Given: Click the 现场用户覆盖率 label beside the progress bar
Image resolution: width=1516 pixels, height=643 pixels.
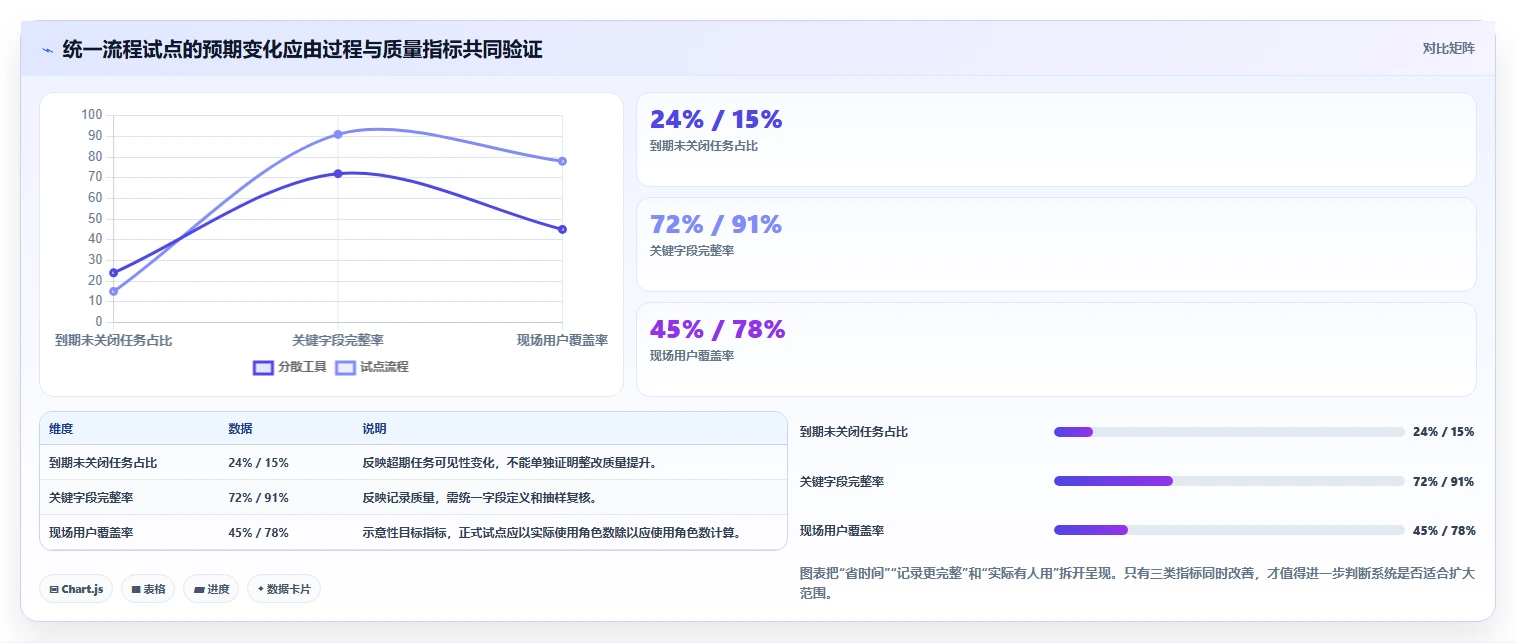Looking at the screenshot, I should pyautogui.click(x=842, y=531).
